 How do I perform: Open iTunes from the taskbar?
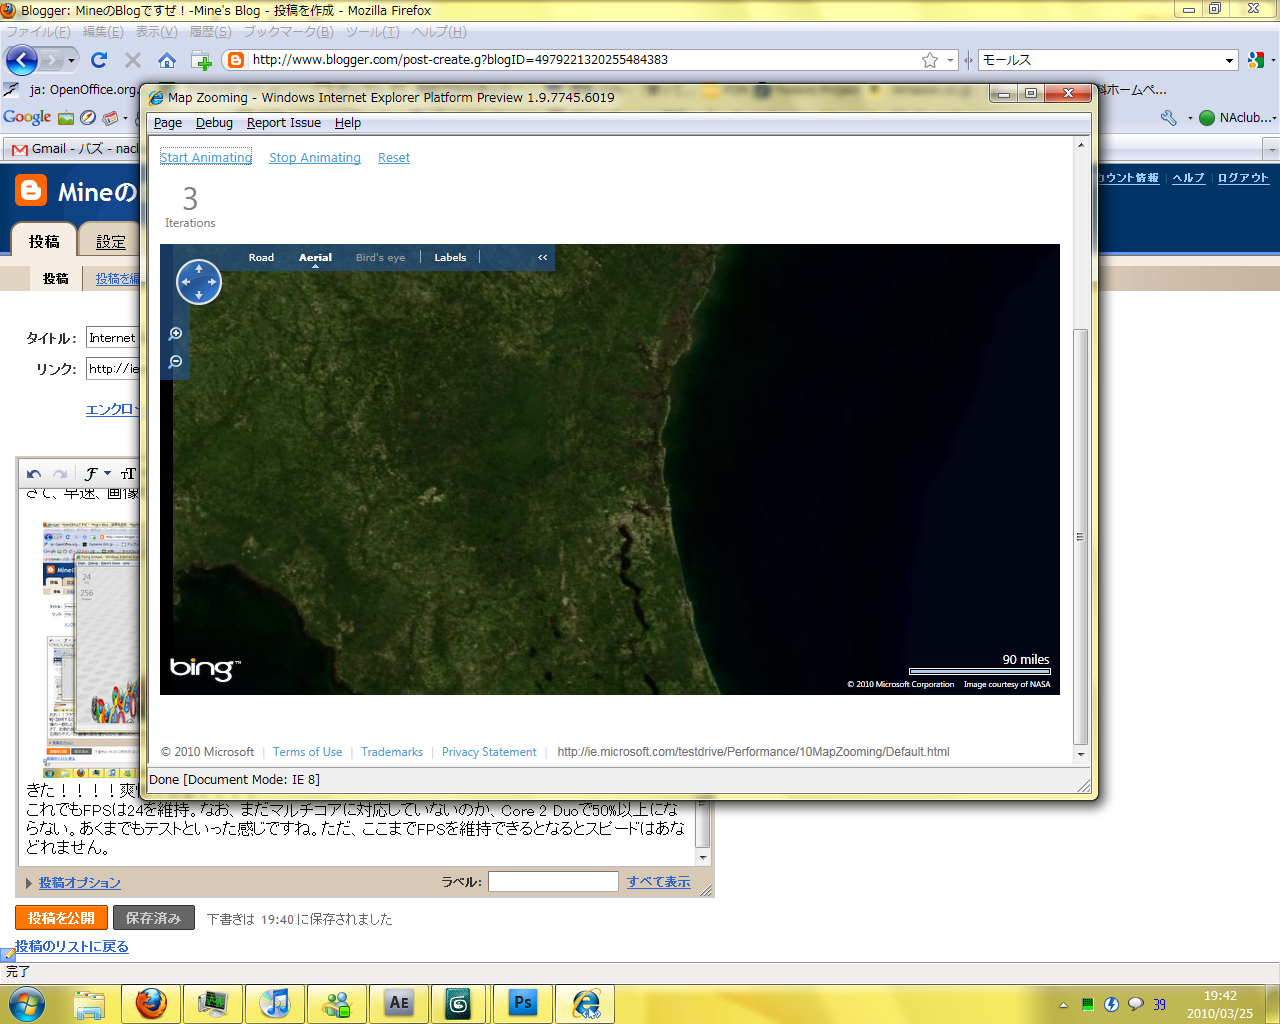[275, 1003]
